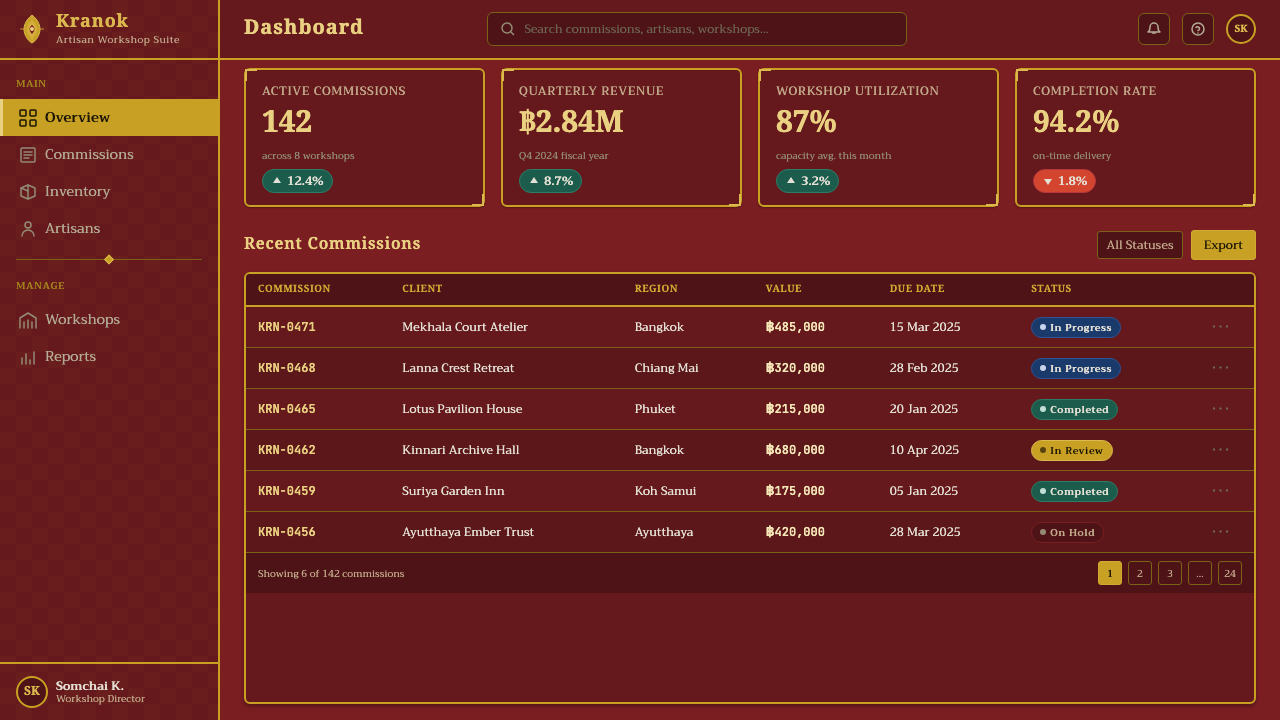Screen dimensions: 1280x720
Task: Click the 1.8% decrease badge
Action: pos(1064,181)
